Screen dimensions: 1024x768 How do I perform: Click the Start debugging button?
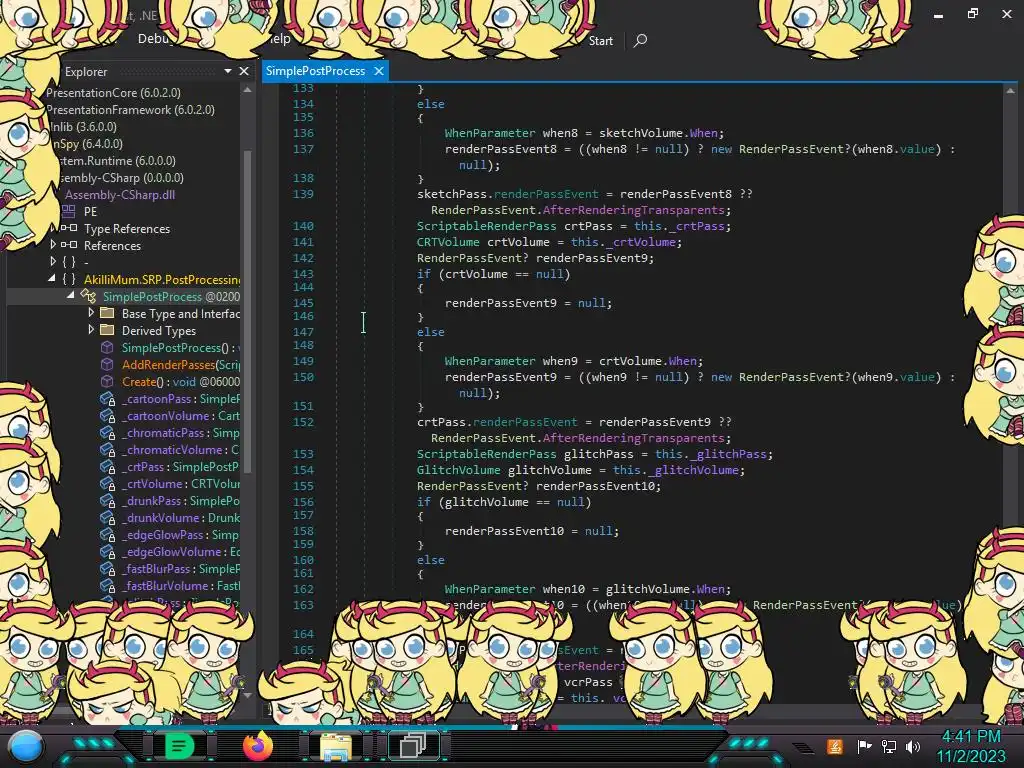(x=600, y=40)
